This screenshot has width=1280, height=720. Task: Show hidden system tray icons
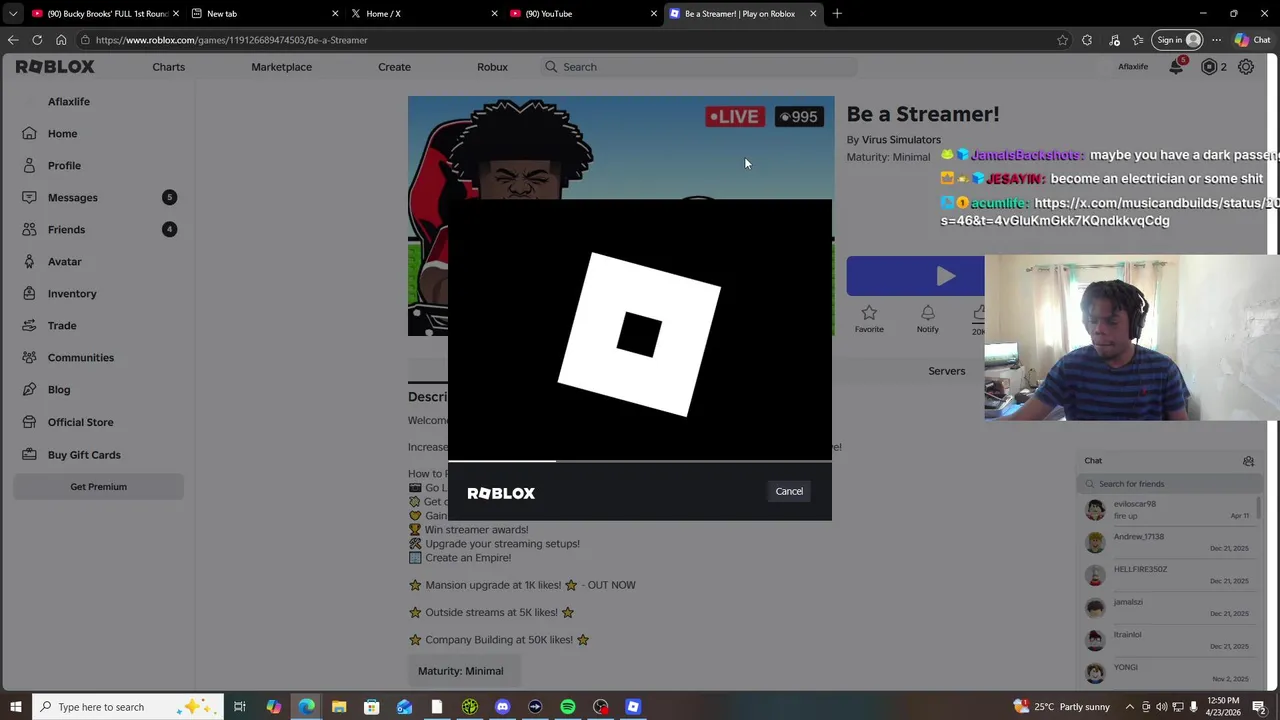coord(1130,707)
